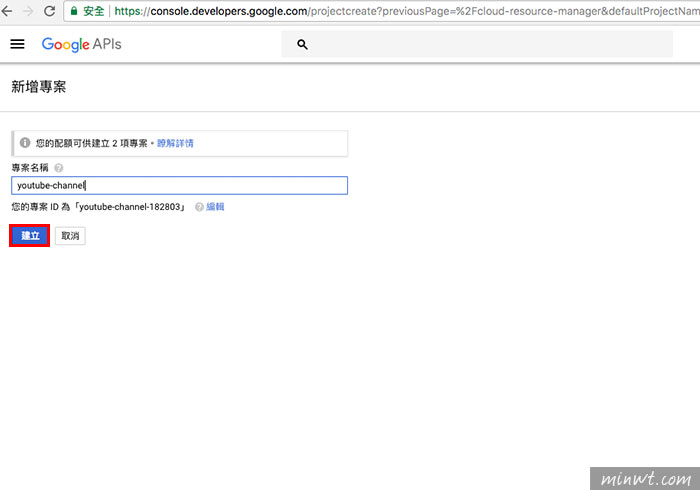The width and height of the screenshot is (700, 490).
Task: Click the 編輯 link to edit ID
Action: [x=215, y=207]
